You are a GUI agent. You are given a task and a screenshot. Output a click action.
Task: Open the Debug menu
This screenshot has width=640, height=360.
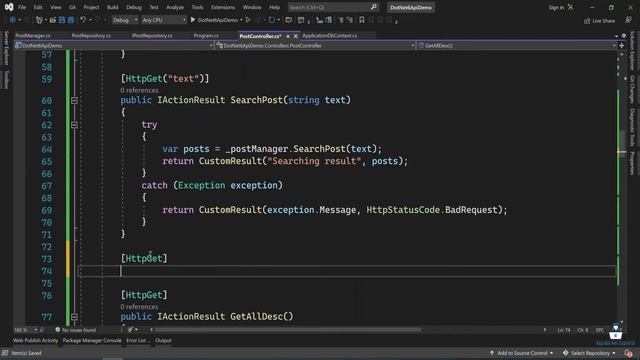[134, 7]
